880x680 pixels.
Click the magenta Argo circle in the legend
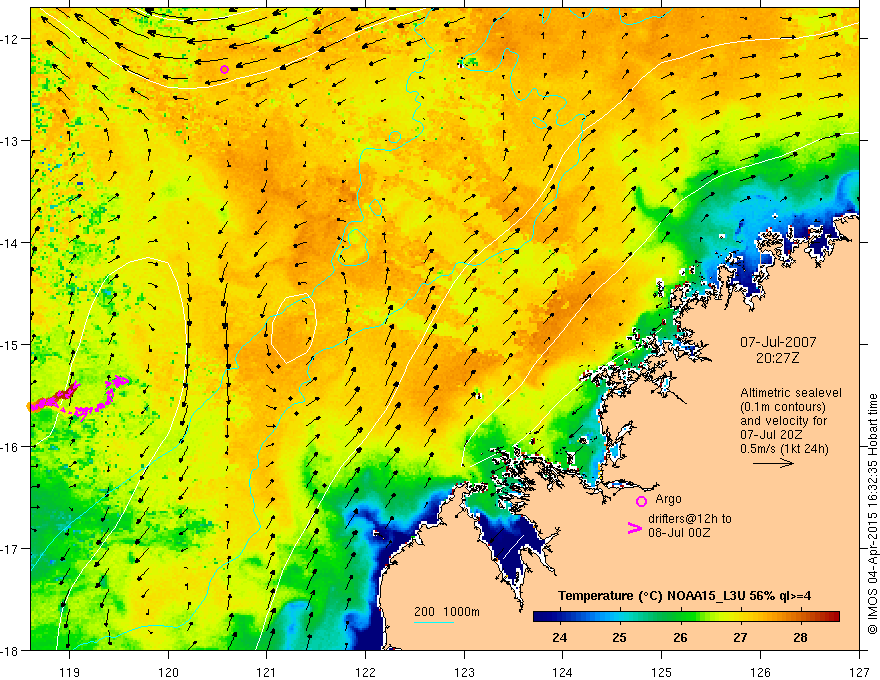pyautogui.click(x=641, y=502)
